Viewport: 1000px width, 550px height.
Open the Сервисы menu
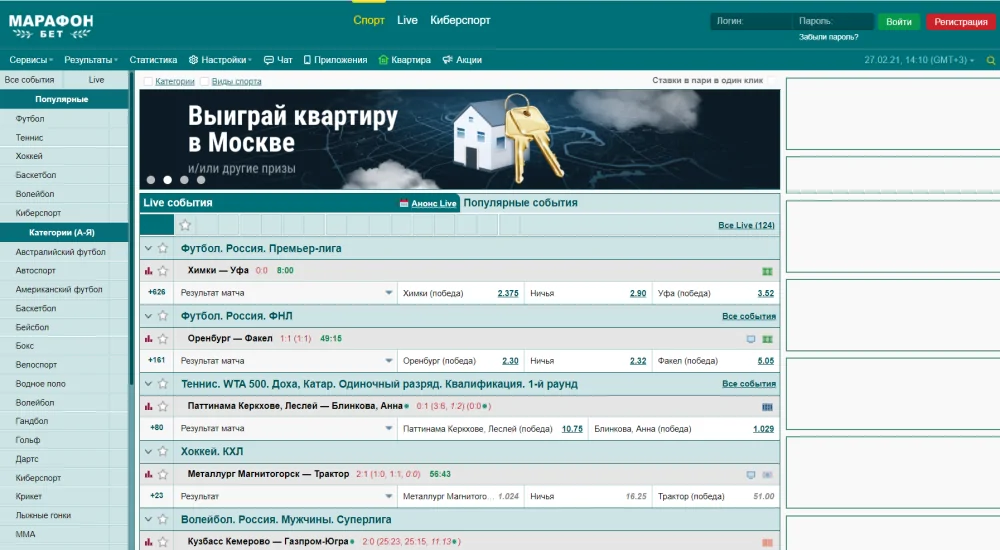pyautogui.click(x=31, y=60)
